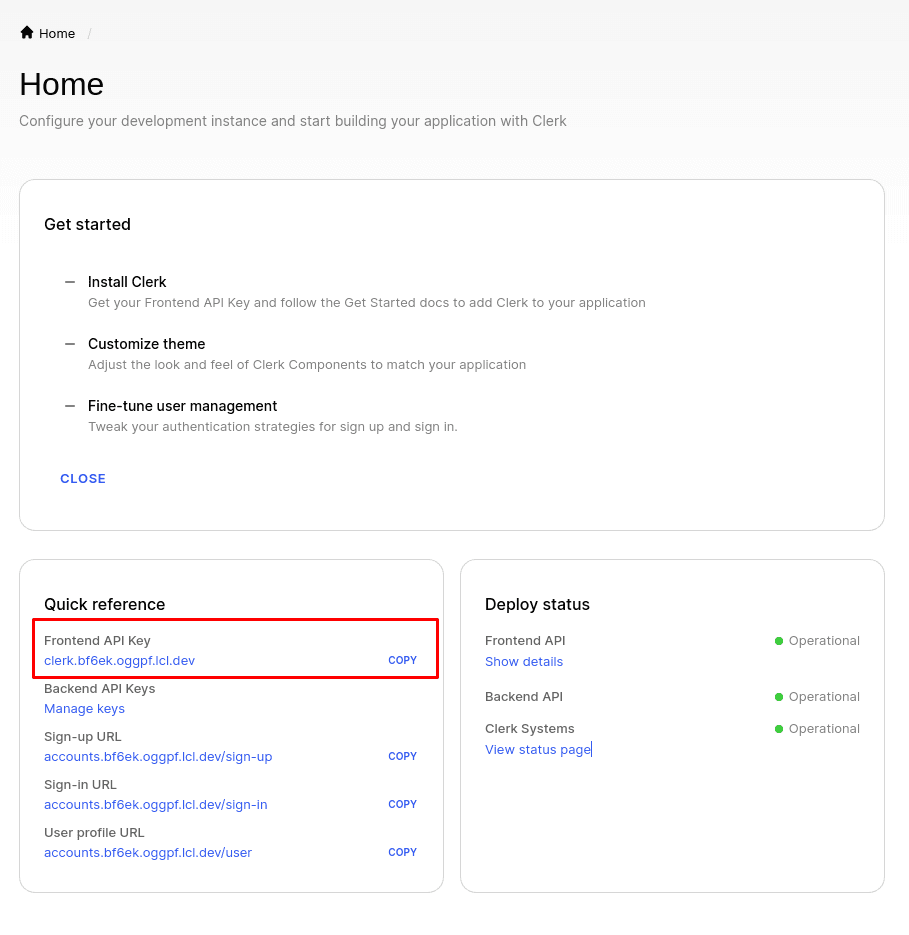Image resolution: width=909 pixels, height=935 pixels.
Task: Open the Sign-in URL link
Action: pos(156,804)
